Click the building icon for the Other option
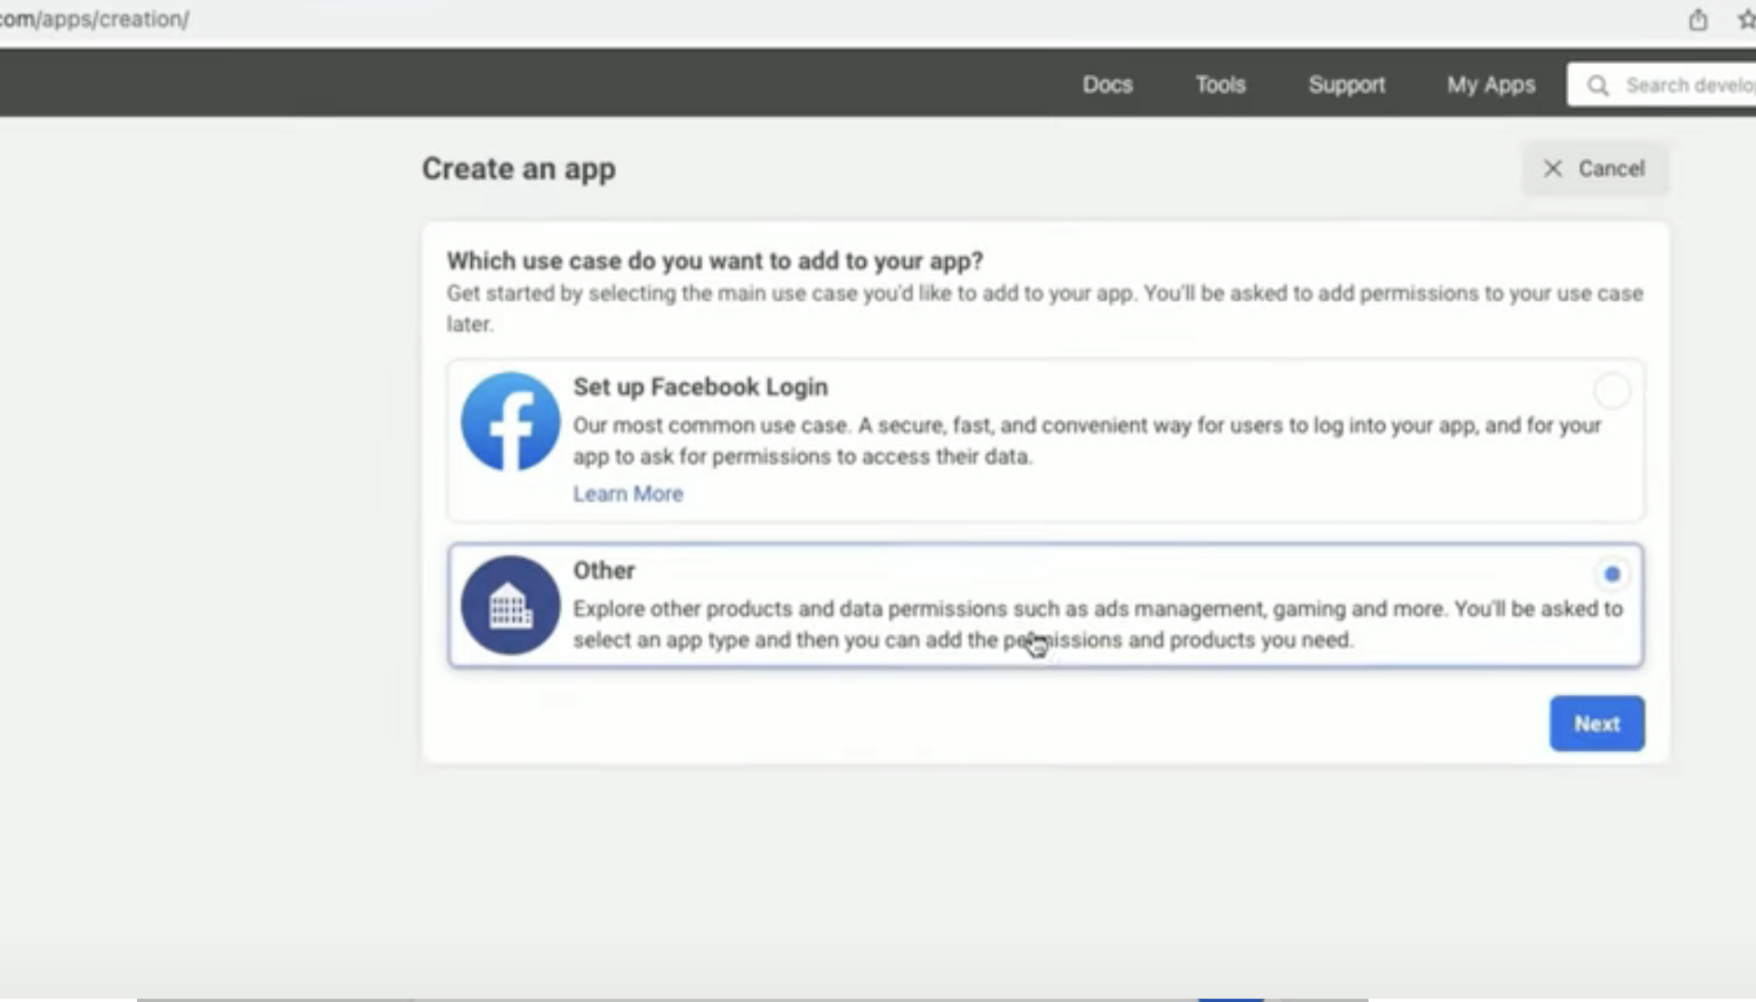 (509, 604)
